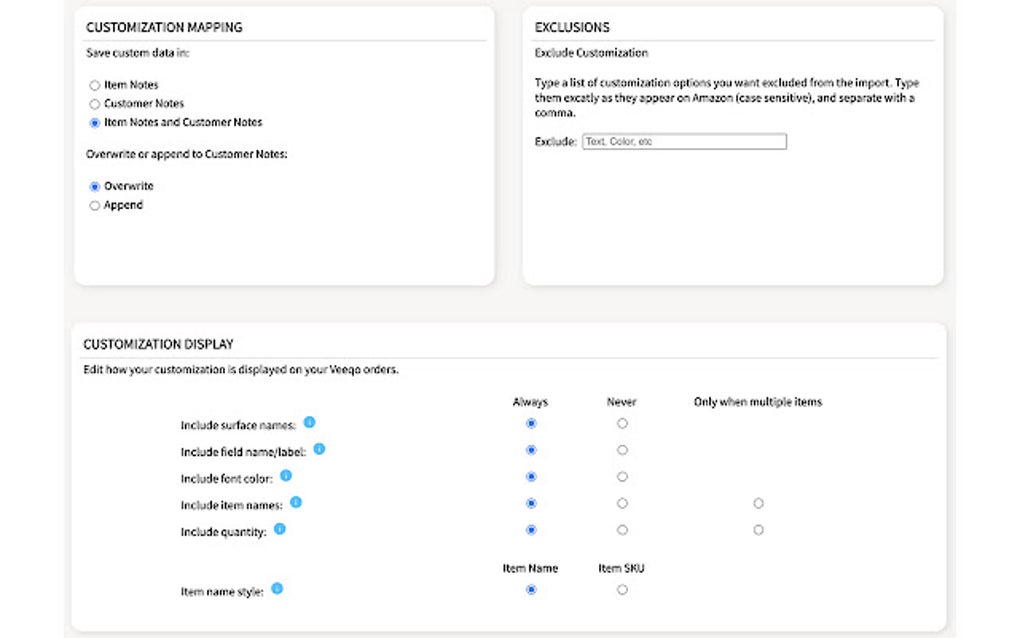Open info tooltip for Include item names

coord(296,502)
